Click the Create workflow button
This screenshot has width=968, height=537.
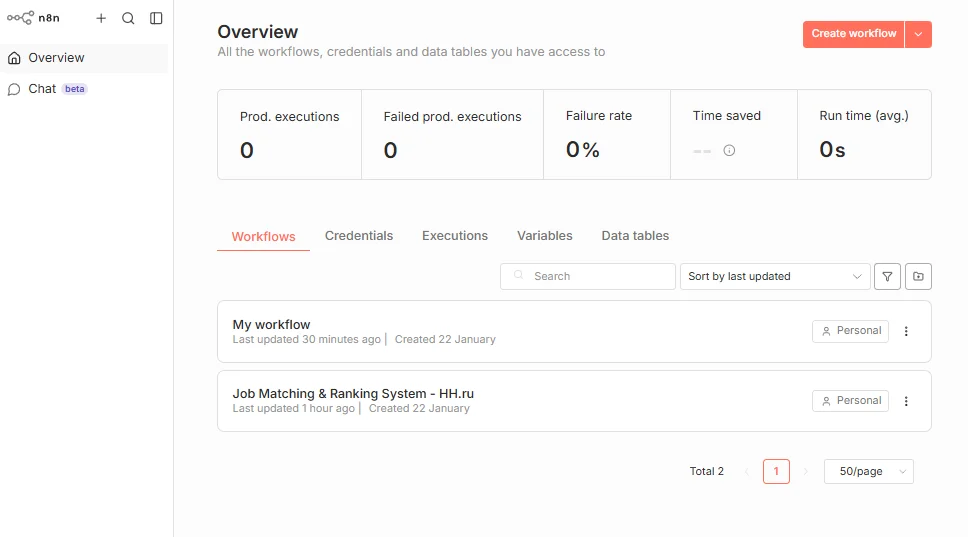point(853,34)
